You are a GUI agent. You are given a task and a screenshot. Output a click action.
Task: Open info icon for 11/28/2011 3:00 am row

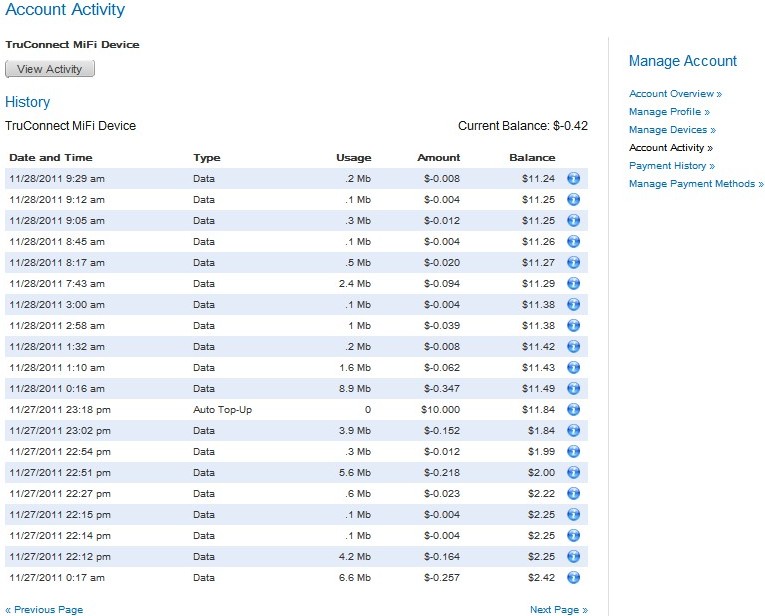point(573,304)
